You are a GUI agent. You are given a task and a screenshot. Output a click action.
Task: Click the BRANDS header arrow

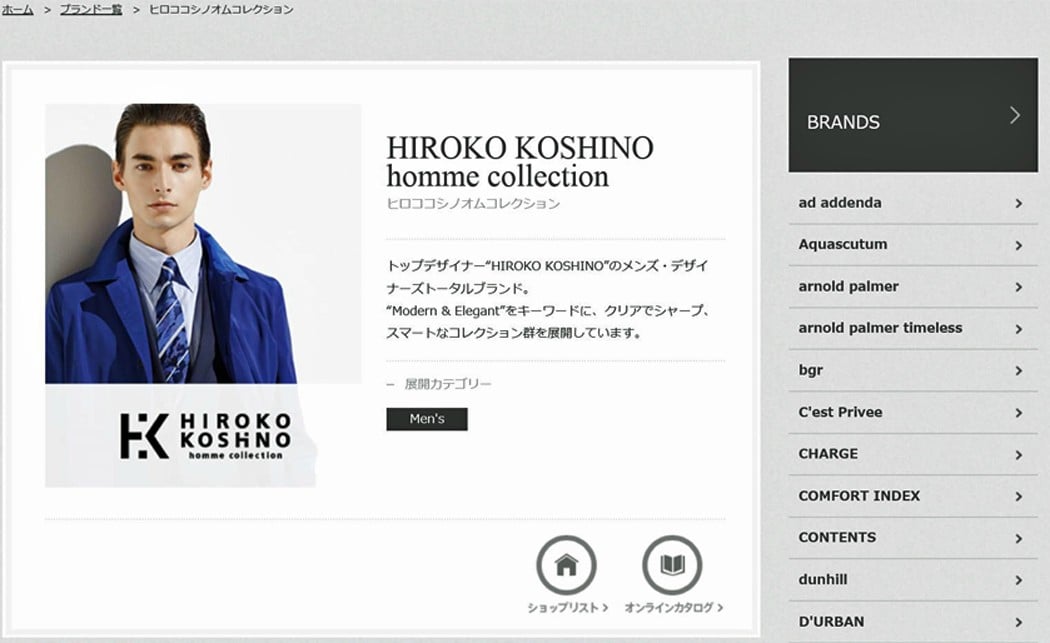point(1015,115)
